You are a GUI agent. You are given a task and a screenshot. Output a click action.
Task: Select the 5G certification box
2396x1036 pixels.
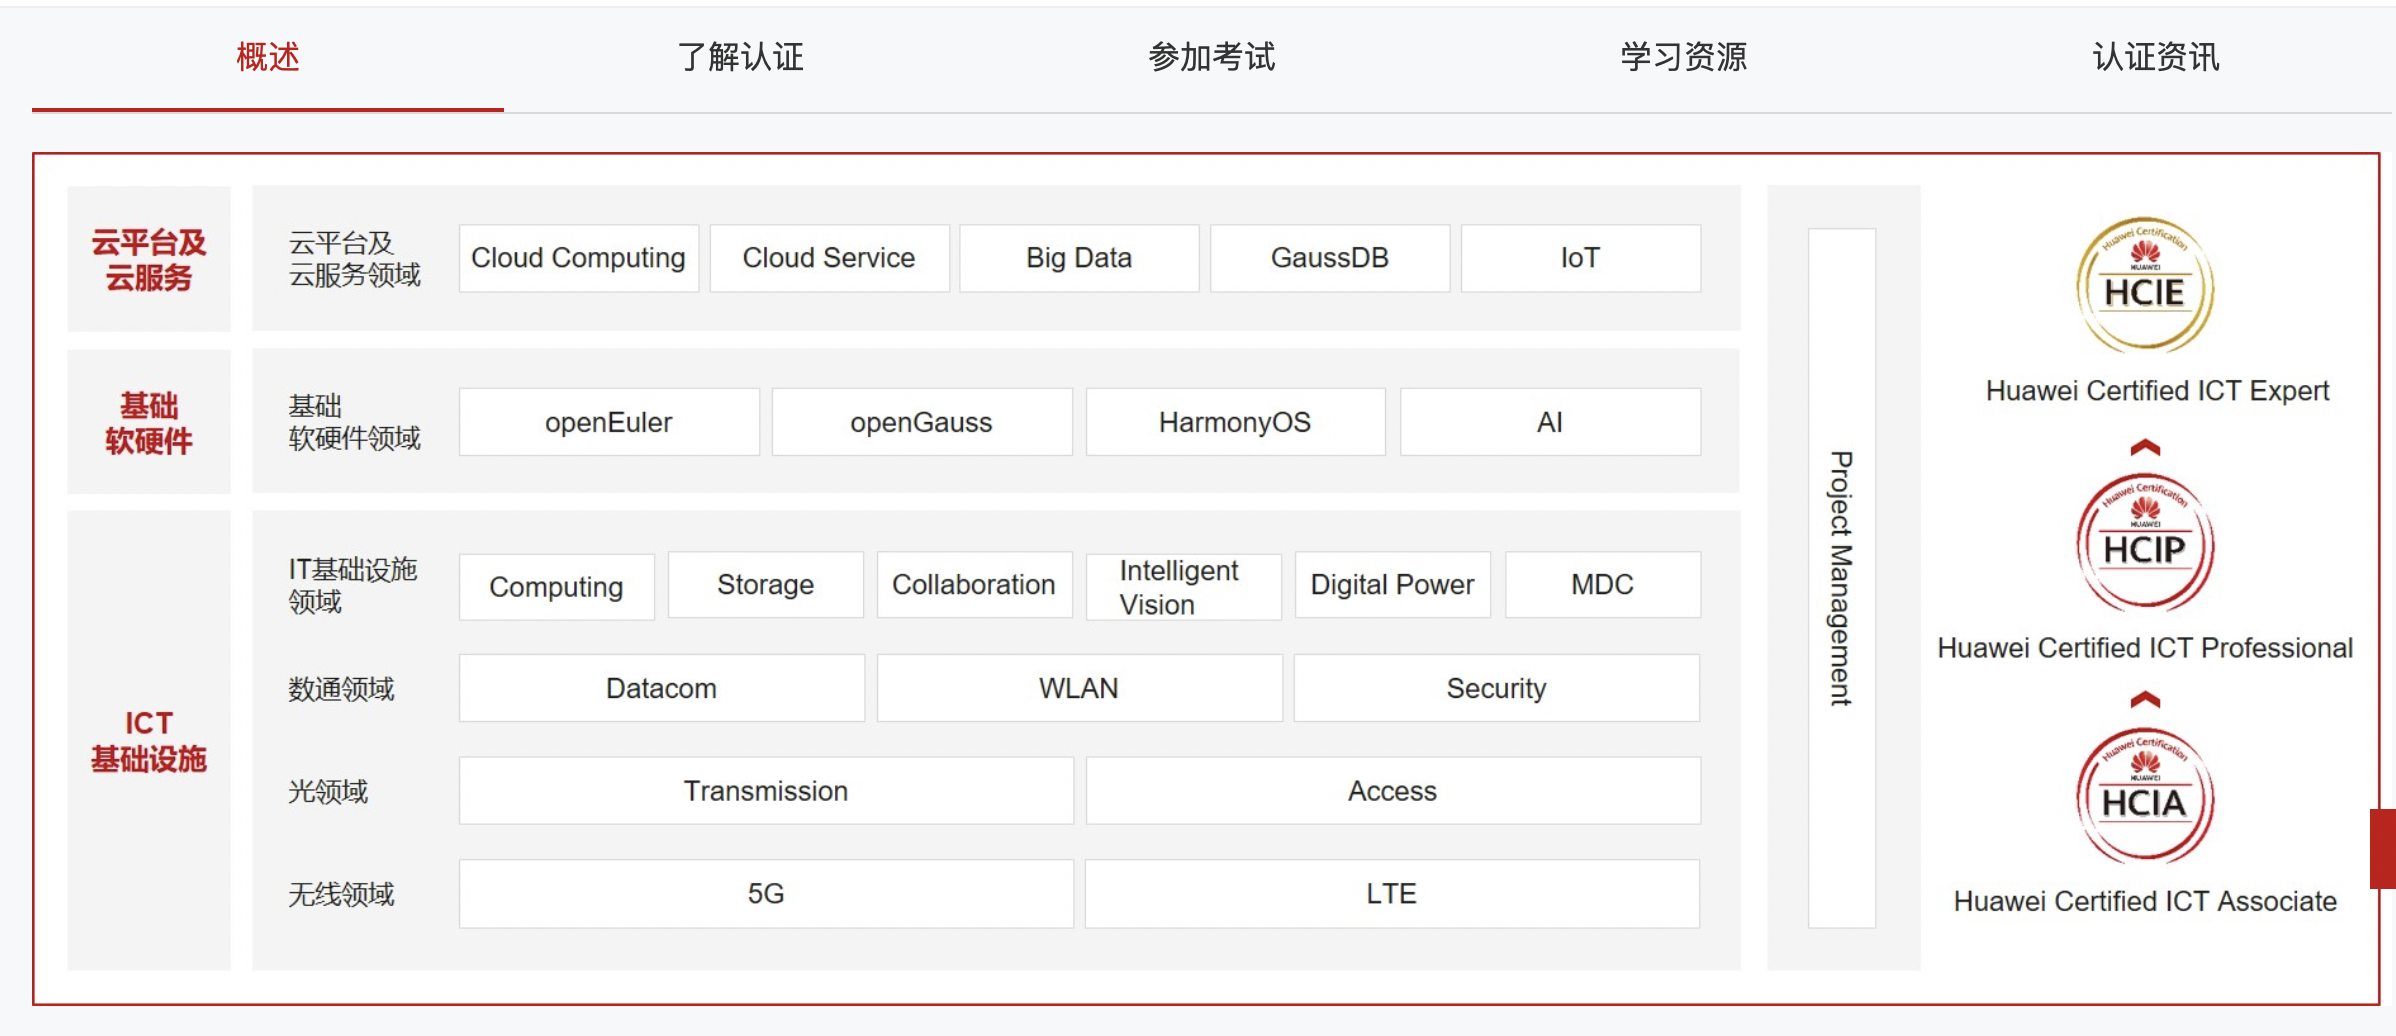(766, 894)
